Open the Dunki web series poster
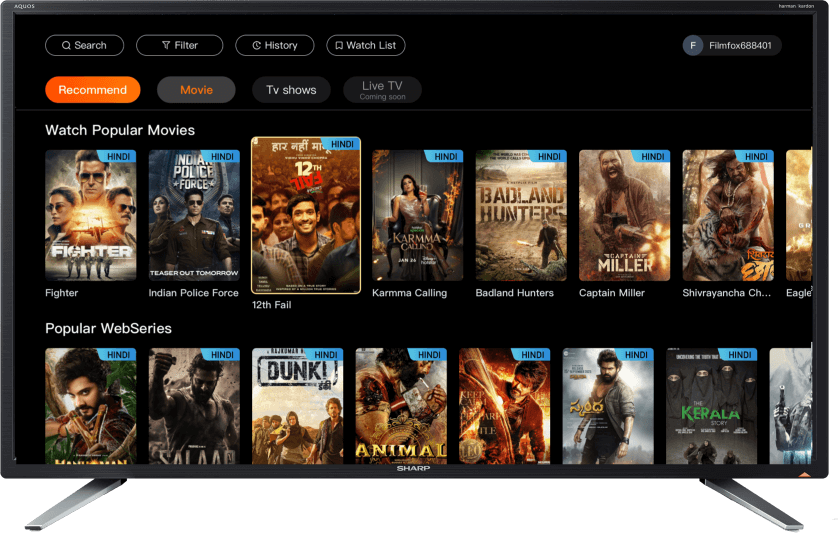The width and height of the screenshot is (838, 534). pos(298,406)
